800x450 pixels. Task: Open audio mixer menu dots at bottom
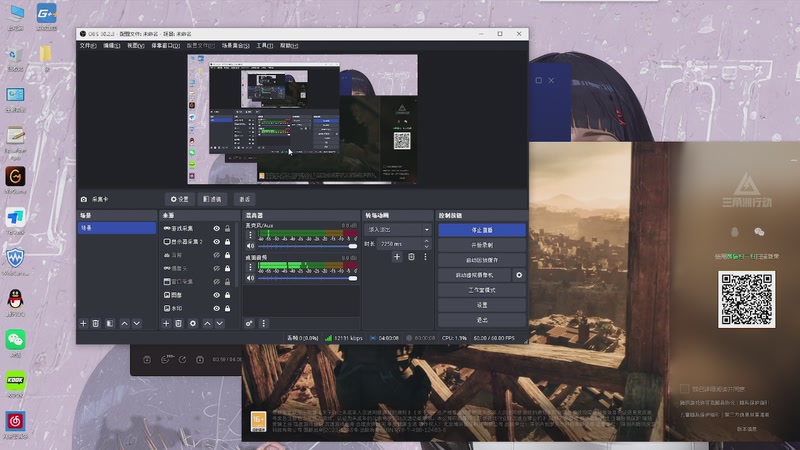pyautogui.click(x=263, y=323)
